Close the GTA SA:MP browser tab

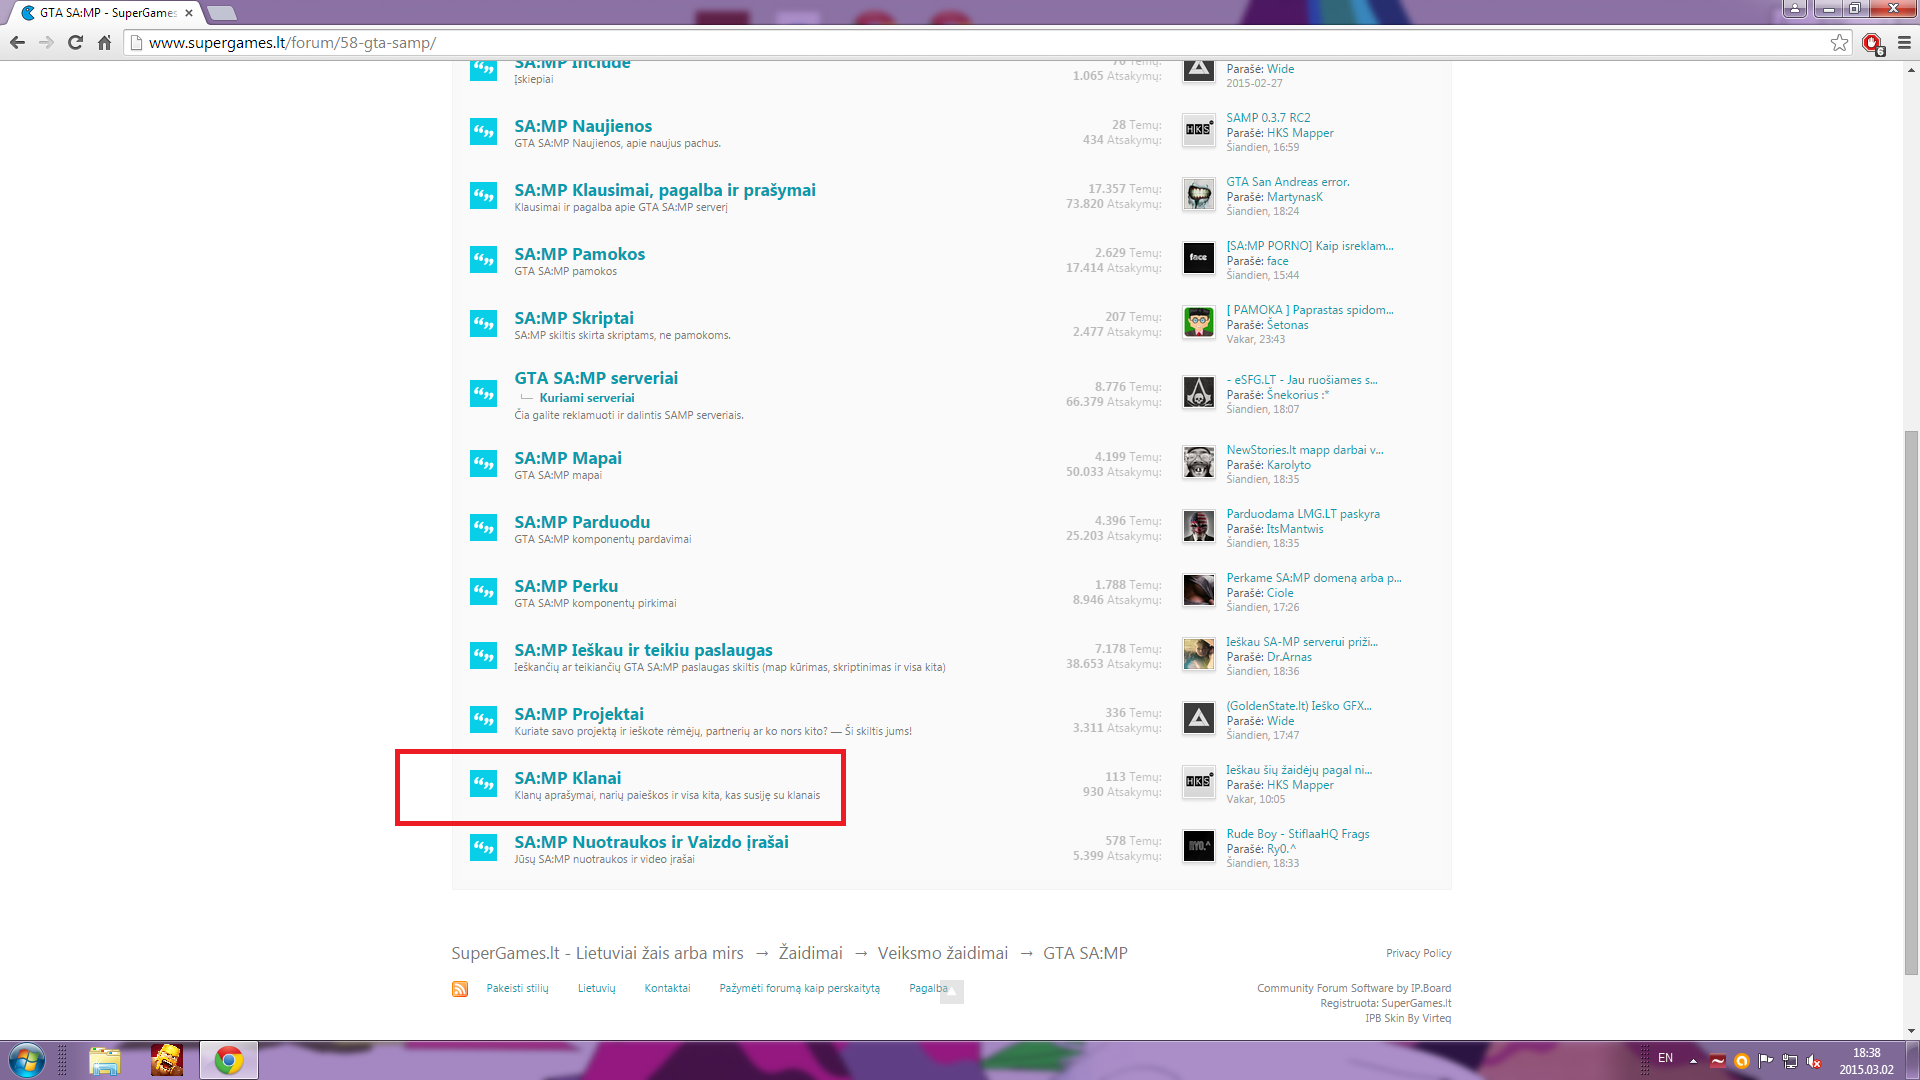[x=188, y=13]
